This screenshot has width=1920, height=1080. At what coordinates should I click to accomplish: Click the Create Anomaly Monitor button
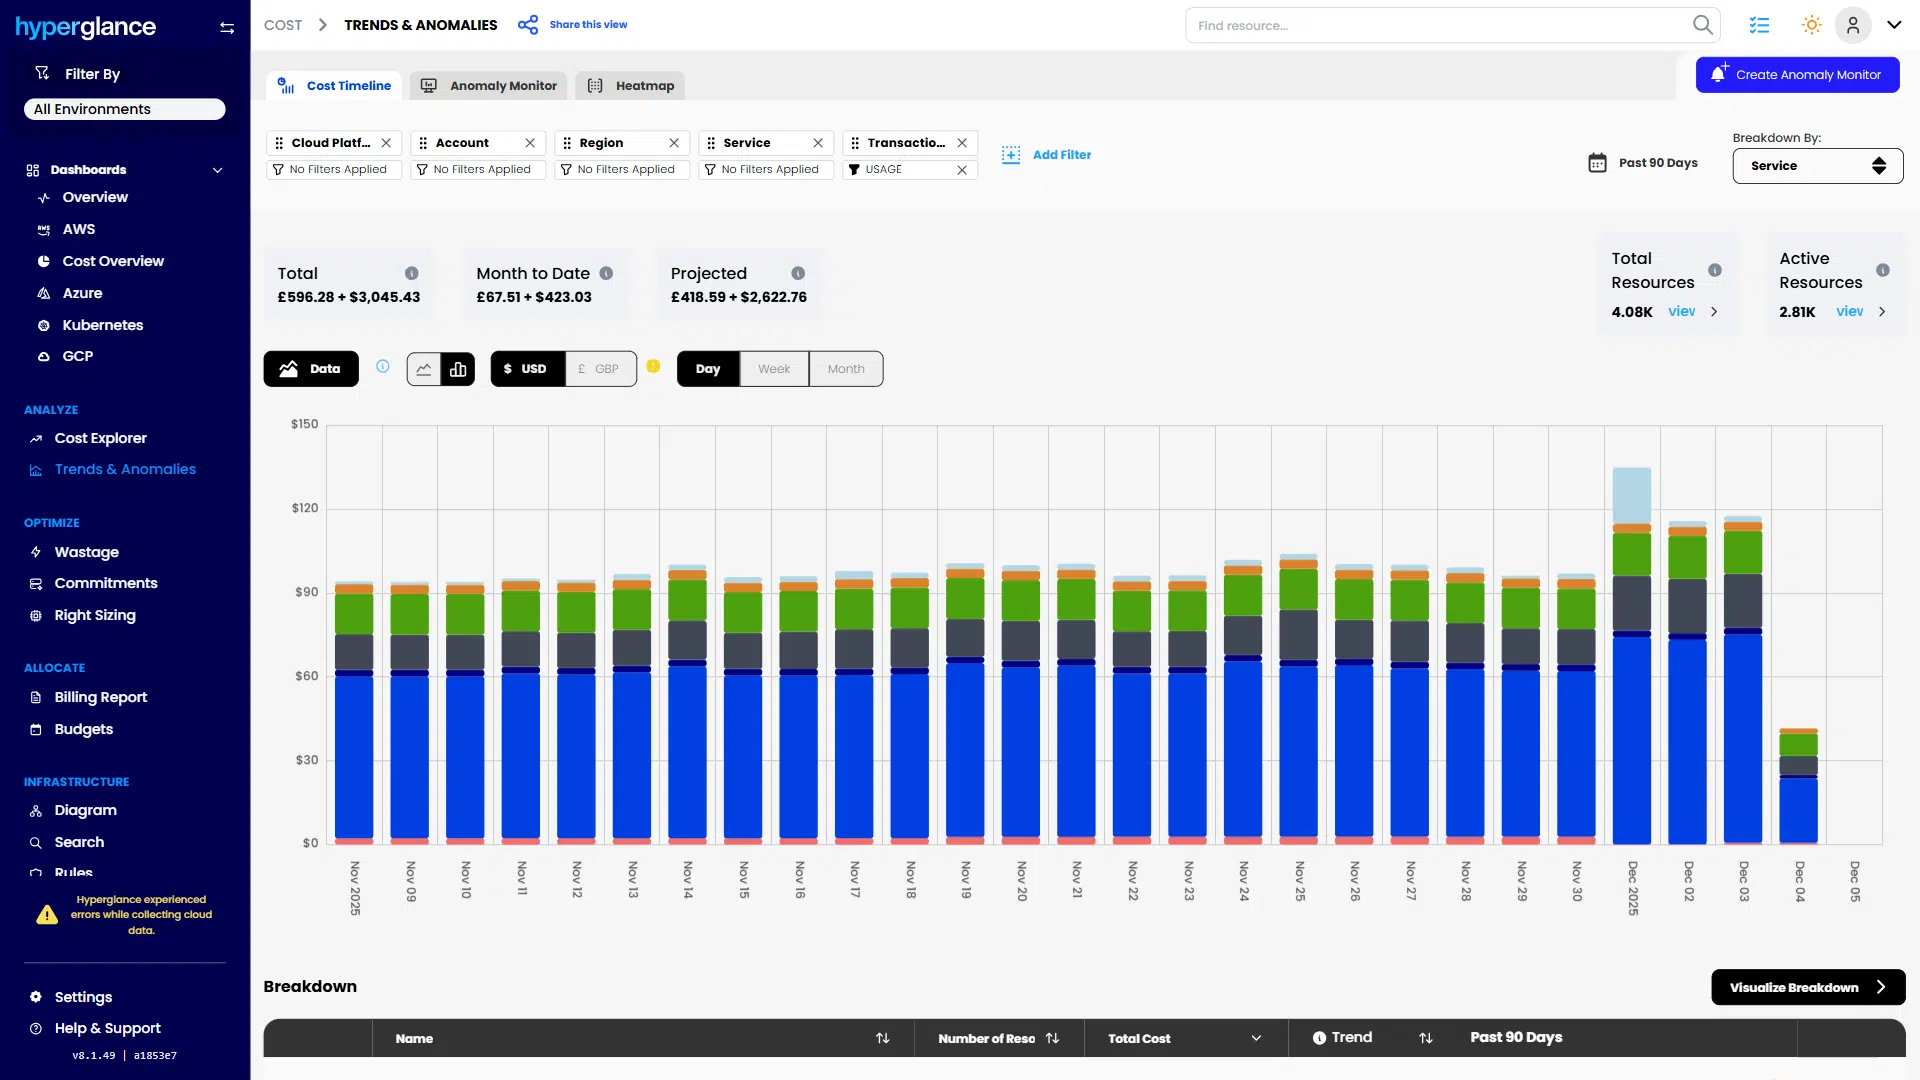pyautogui.click(x=1797, y=74)
